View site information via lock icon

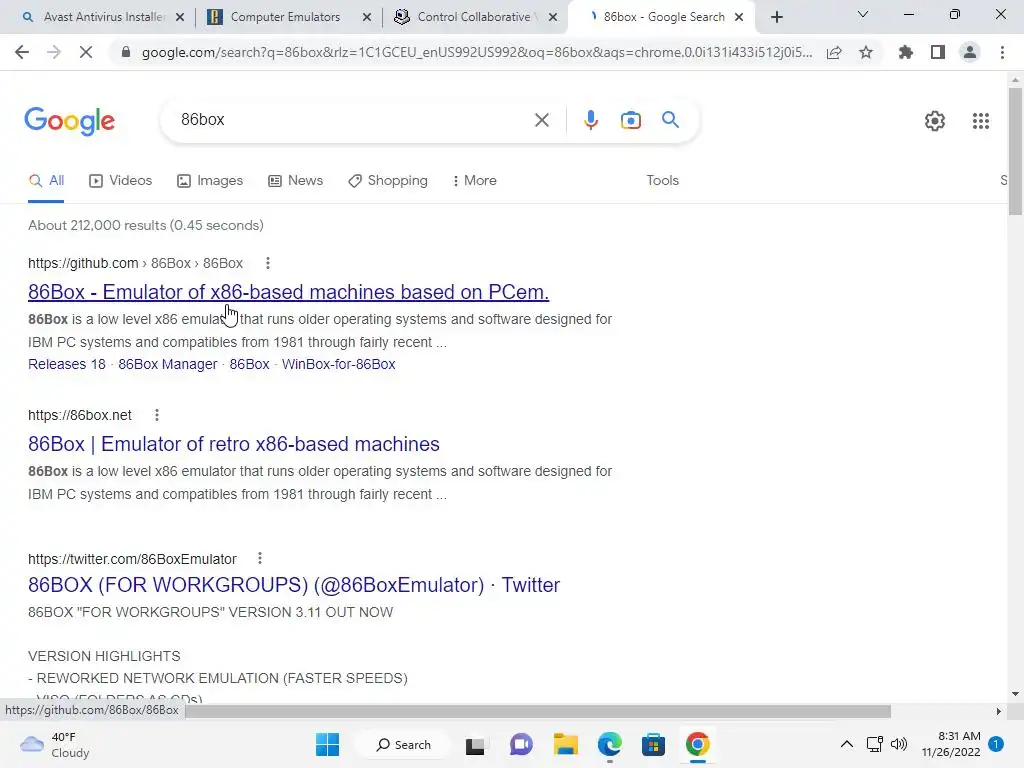pos(126,52)
